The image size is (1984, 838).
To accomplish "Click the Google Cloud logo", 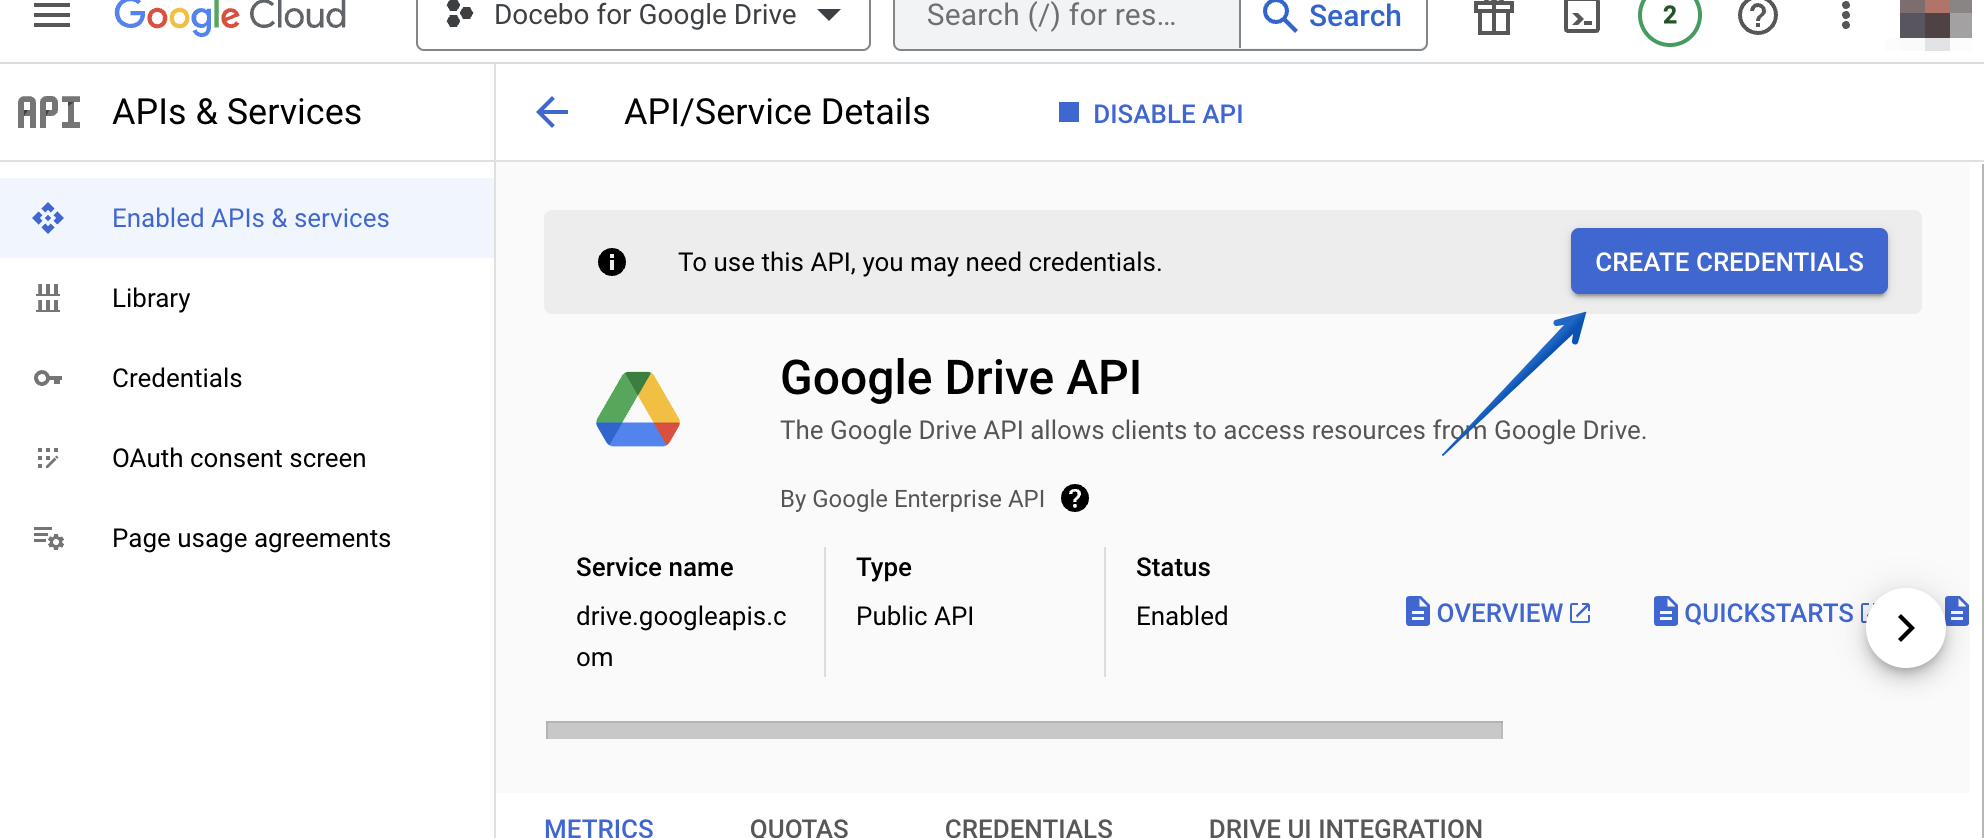I will [x=230, y=15].
